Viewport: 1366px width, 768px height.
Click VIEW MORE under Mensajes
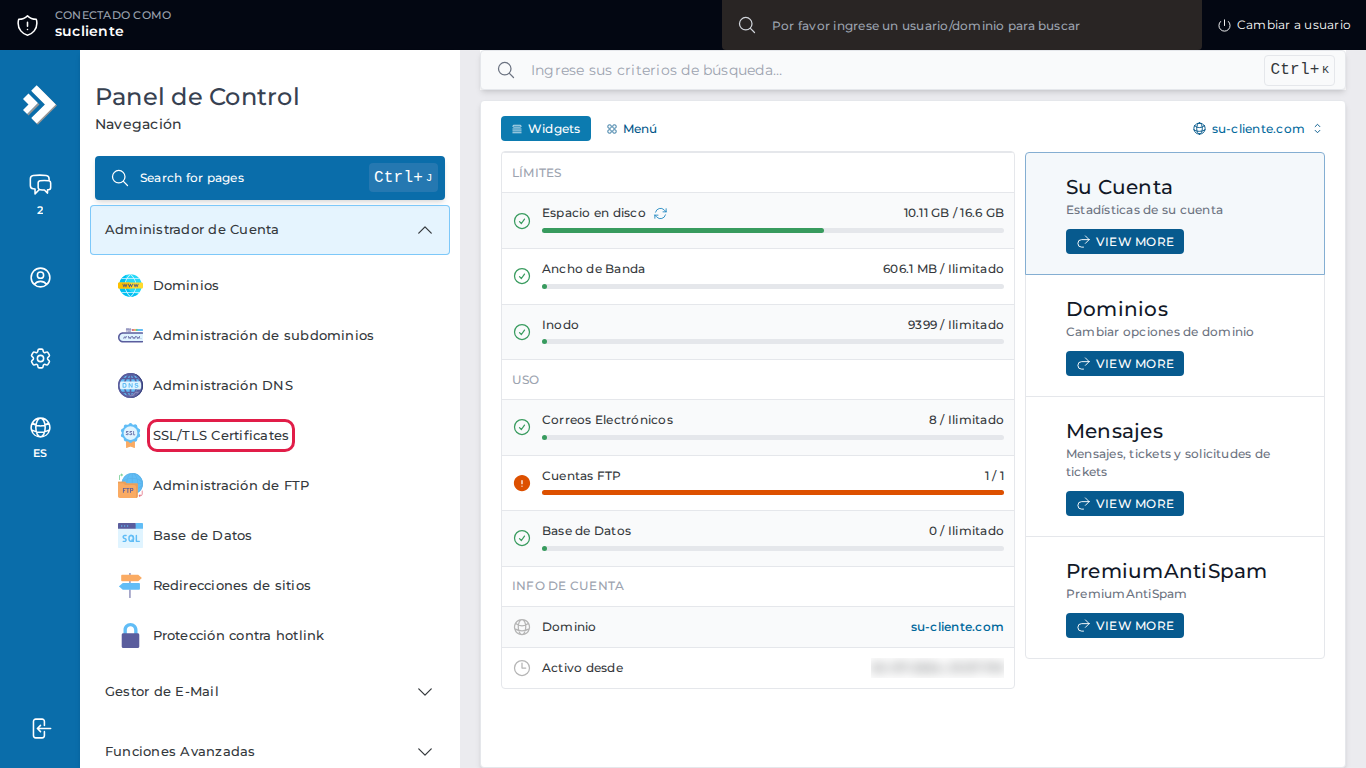pos(1125,504)
